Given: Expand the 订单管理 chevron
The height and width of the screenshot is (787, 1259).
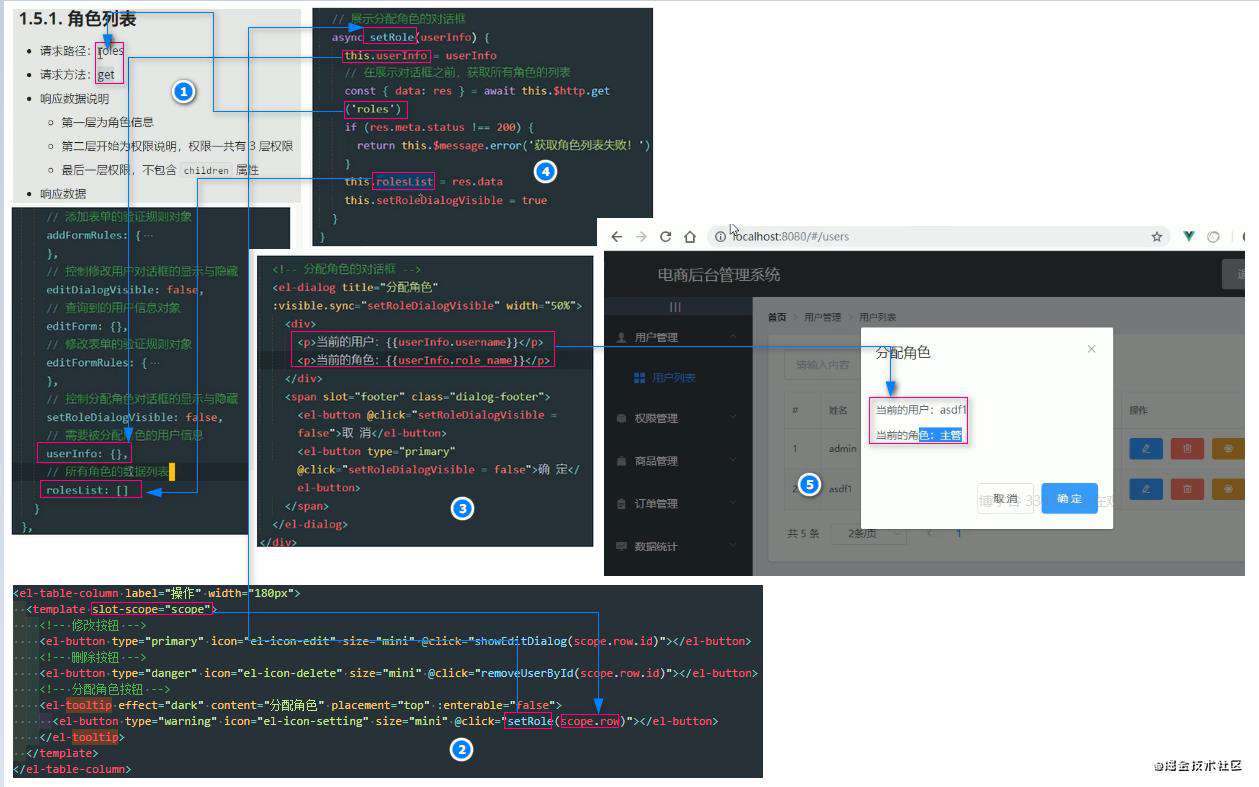Looking at the screenshot, I should tap(734, 504).
